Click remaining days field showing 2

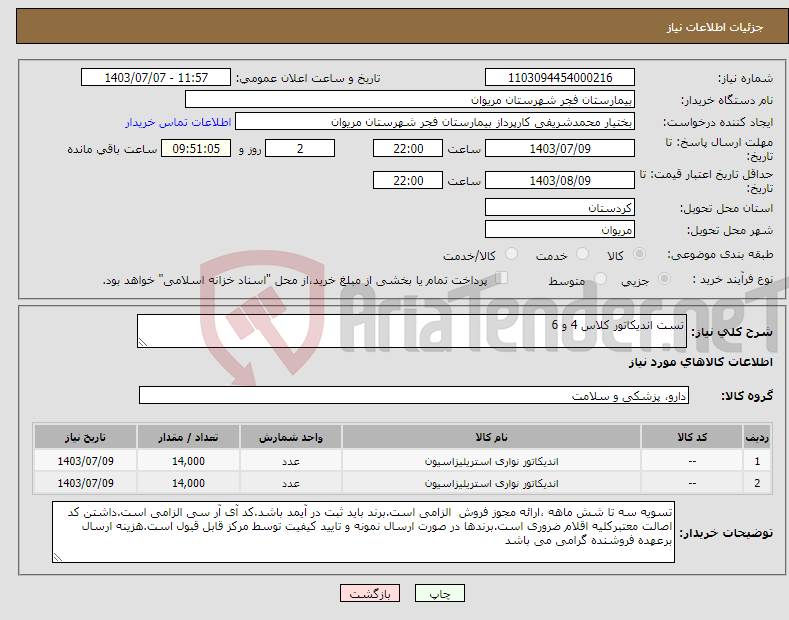(x=300, y=148)
